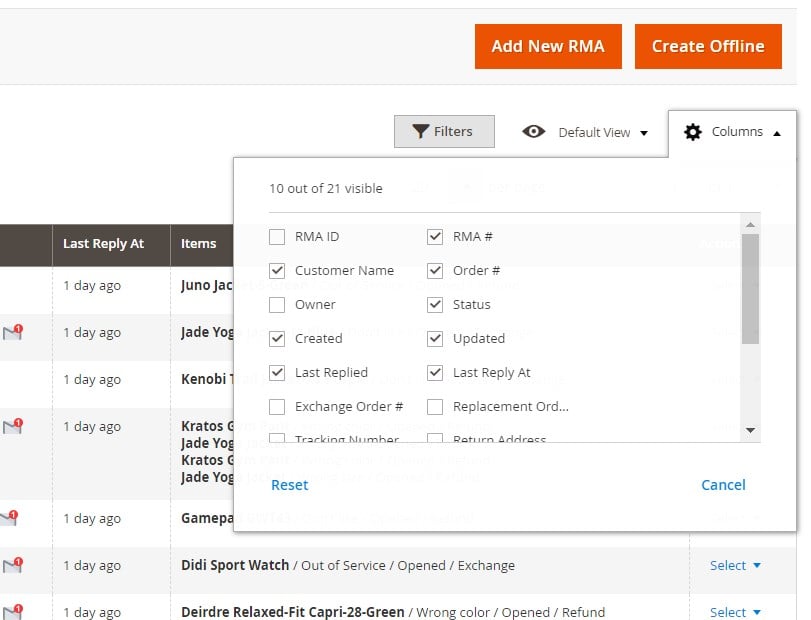
Task: Click "Out of Service / Opened / Exchange" text
Action: [x=408, y=566]
